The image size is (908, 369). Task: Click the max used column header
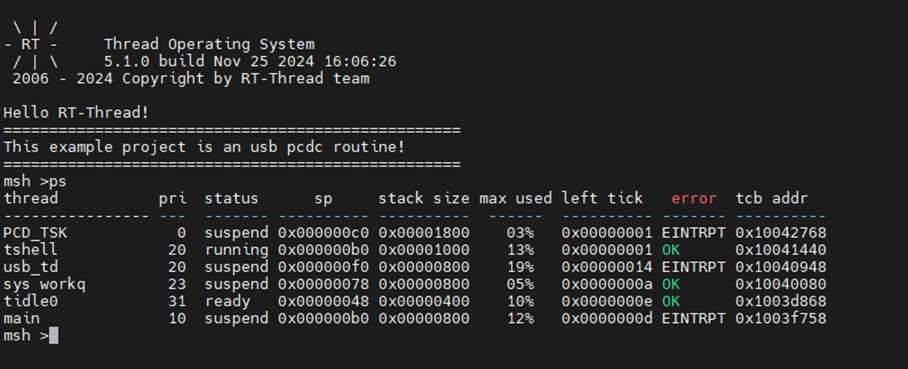click(x=515, y=199)
